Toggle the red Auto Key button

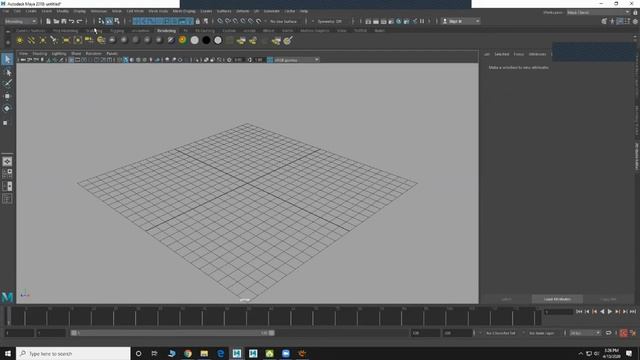click(623, 333)
